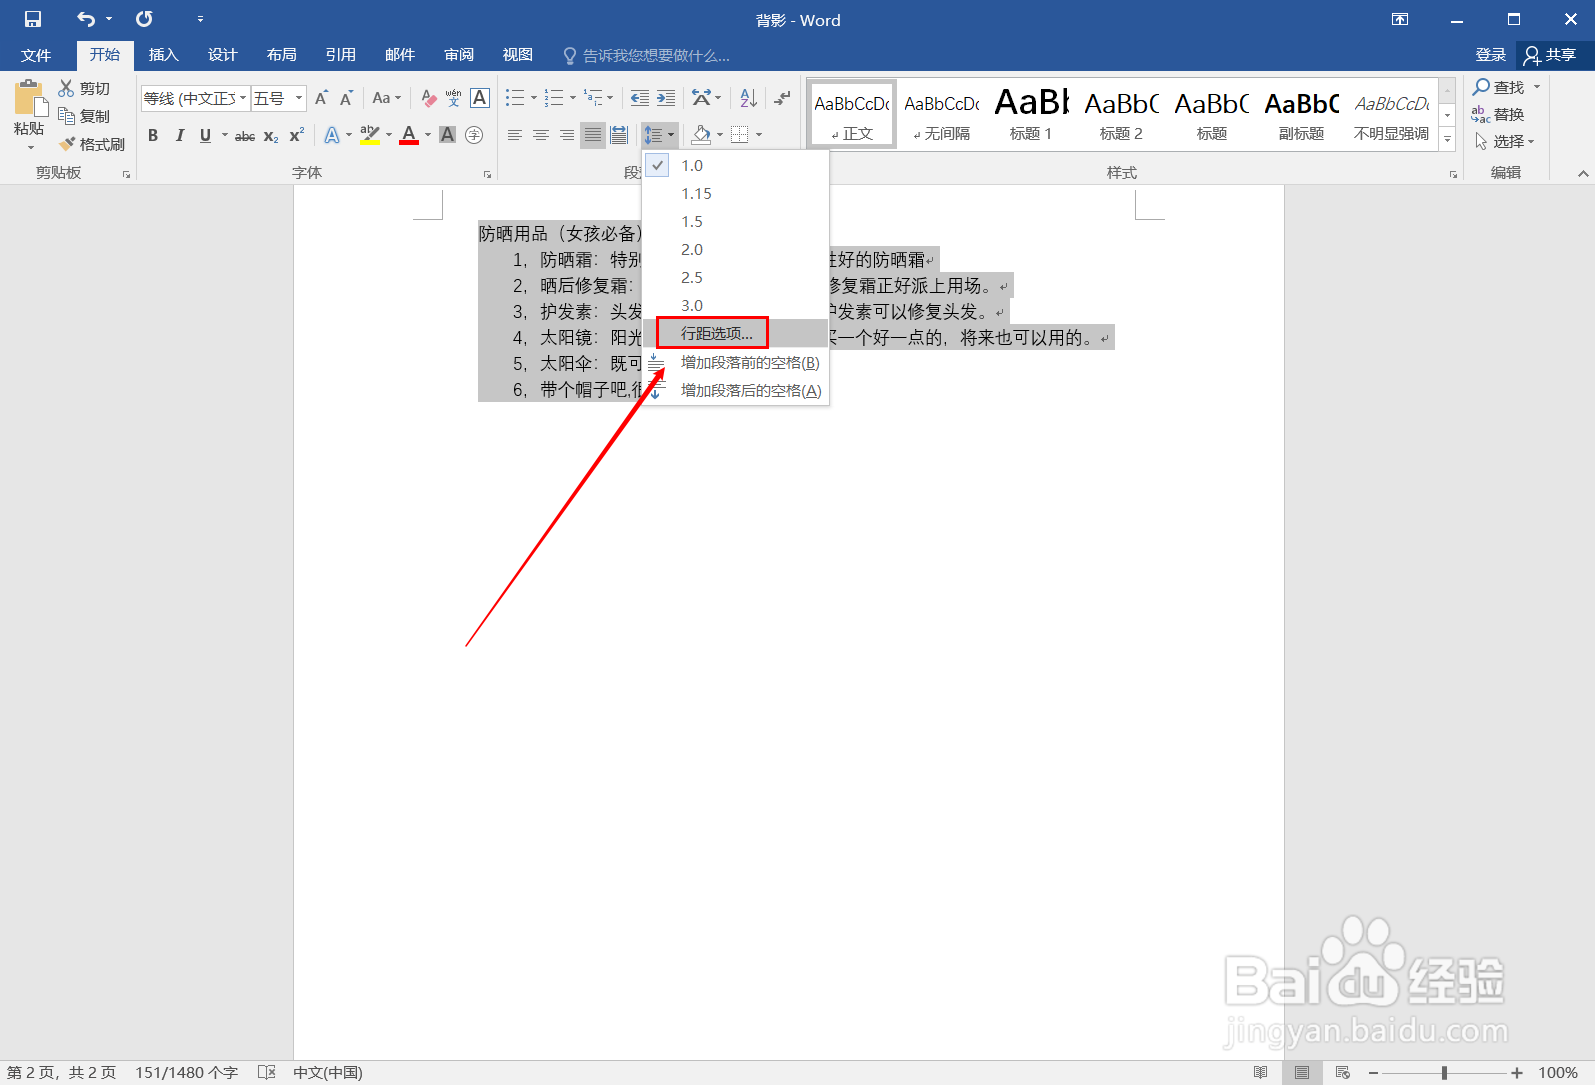Screen dimensions: 1595x1085
Task: Show or hide paragraph marks
Action: click(782, 98)
